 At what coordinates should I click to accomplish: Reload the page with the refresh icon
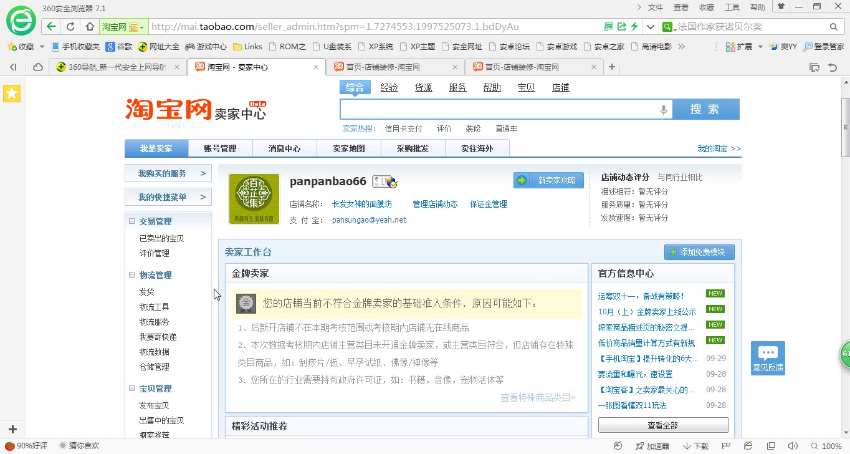point(70,26)
